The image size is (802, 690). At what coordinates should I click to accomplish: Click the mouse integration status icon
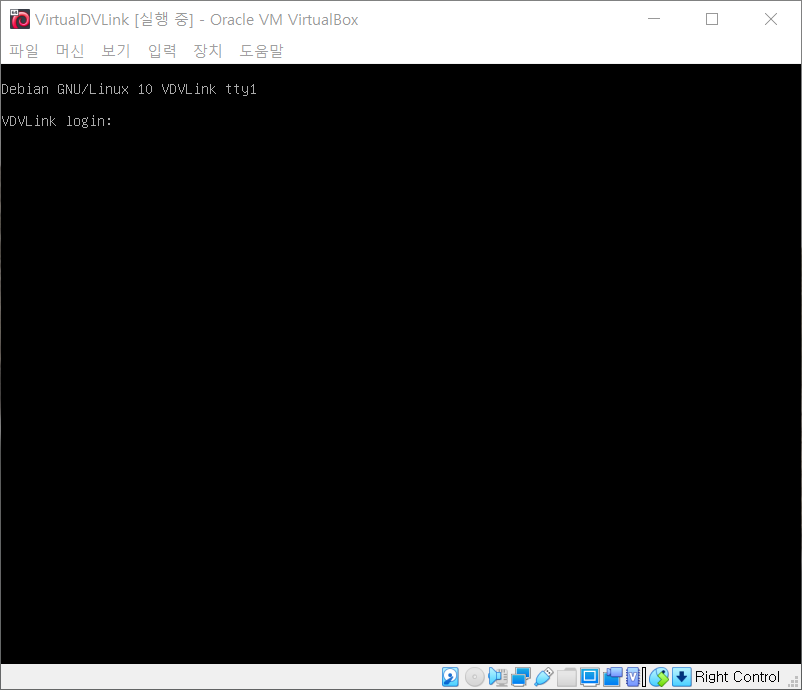click(x=659, y=677)
